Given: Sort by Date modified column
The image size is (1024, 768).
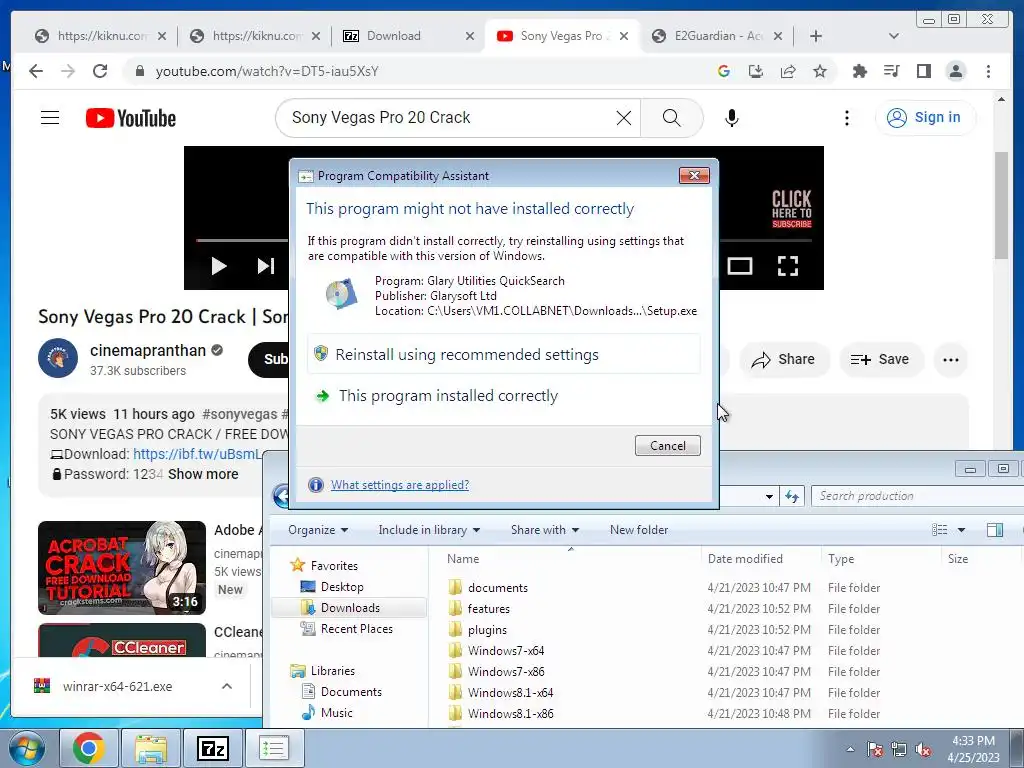Looking at the screenshot, I should pyautogui.click(x=744, y=558).
